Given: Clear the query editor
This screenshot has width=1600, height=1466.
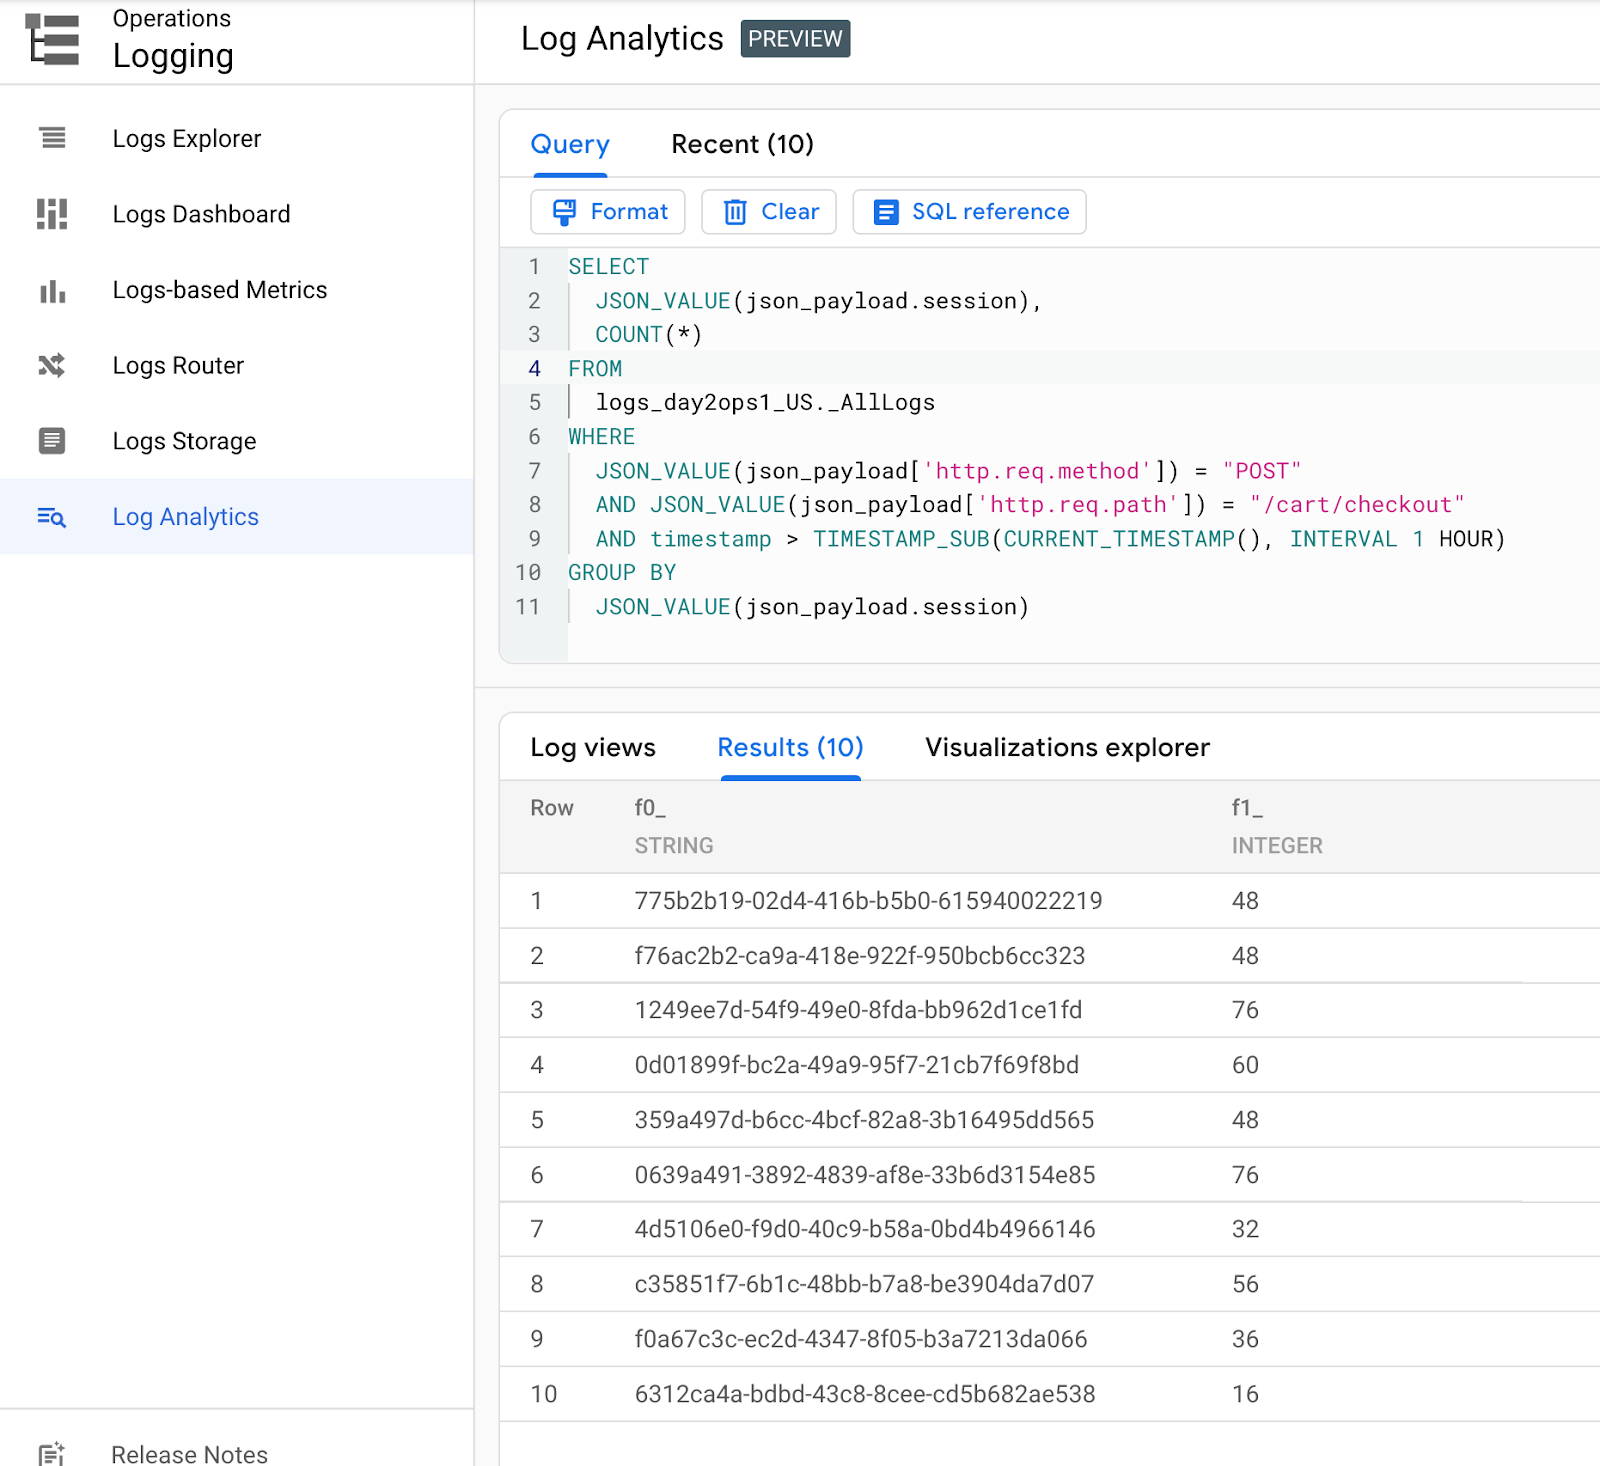Looking at the screenshot, I should [x=769, y=212].
